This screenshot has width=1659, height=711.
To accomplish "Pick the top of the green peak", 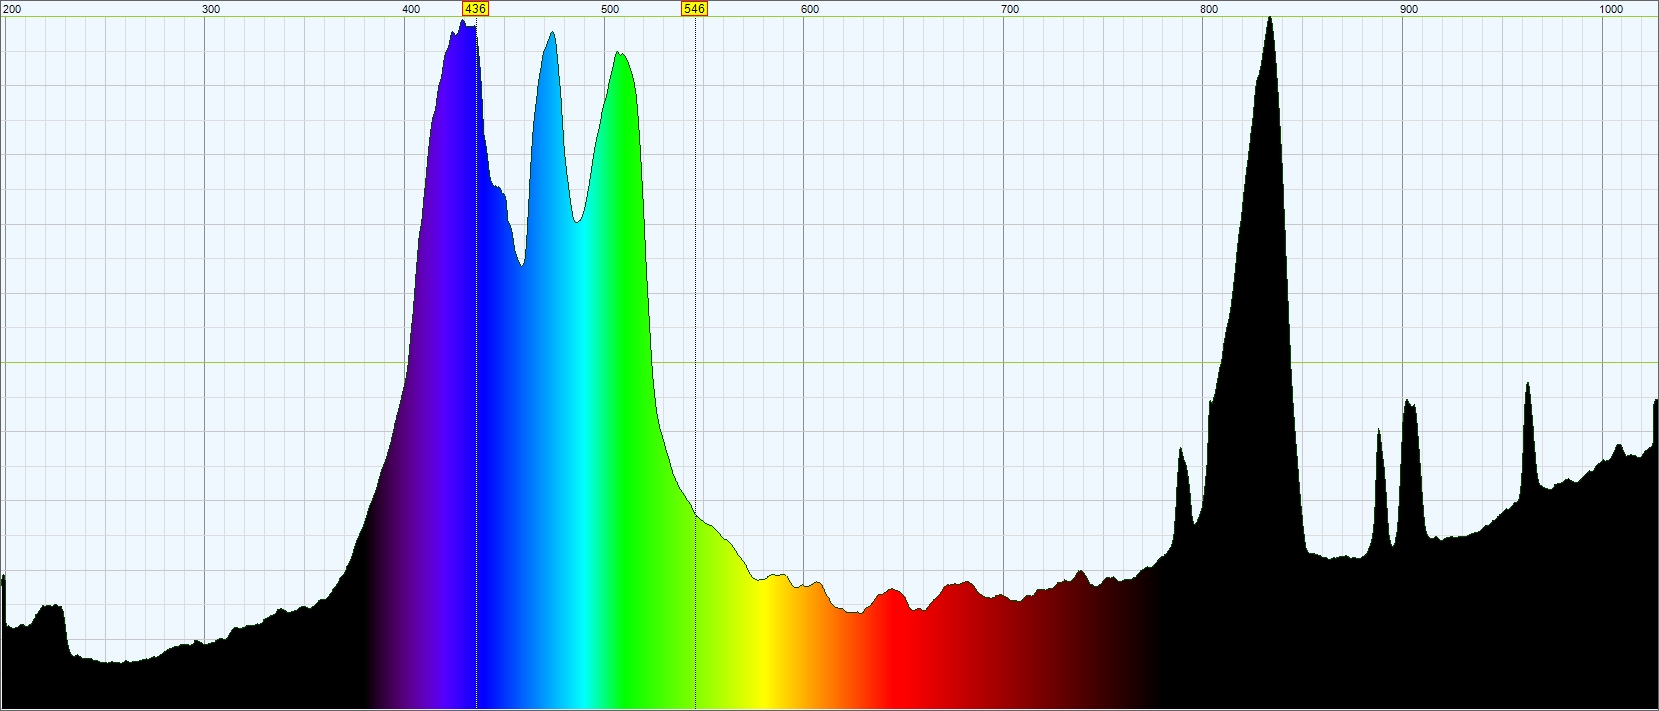I will pyautogui.click(x=619, y=55).
